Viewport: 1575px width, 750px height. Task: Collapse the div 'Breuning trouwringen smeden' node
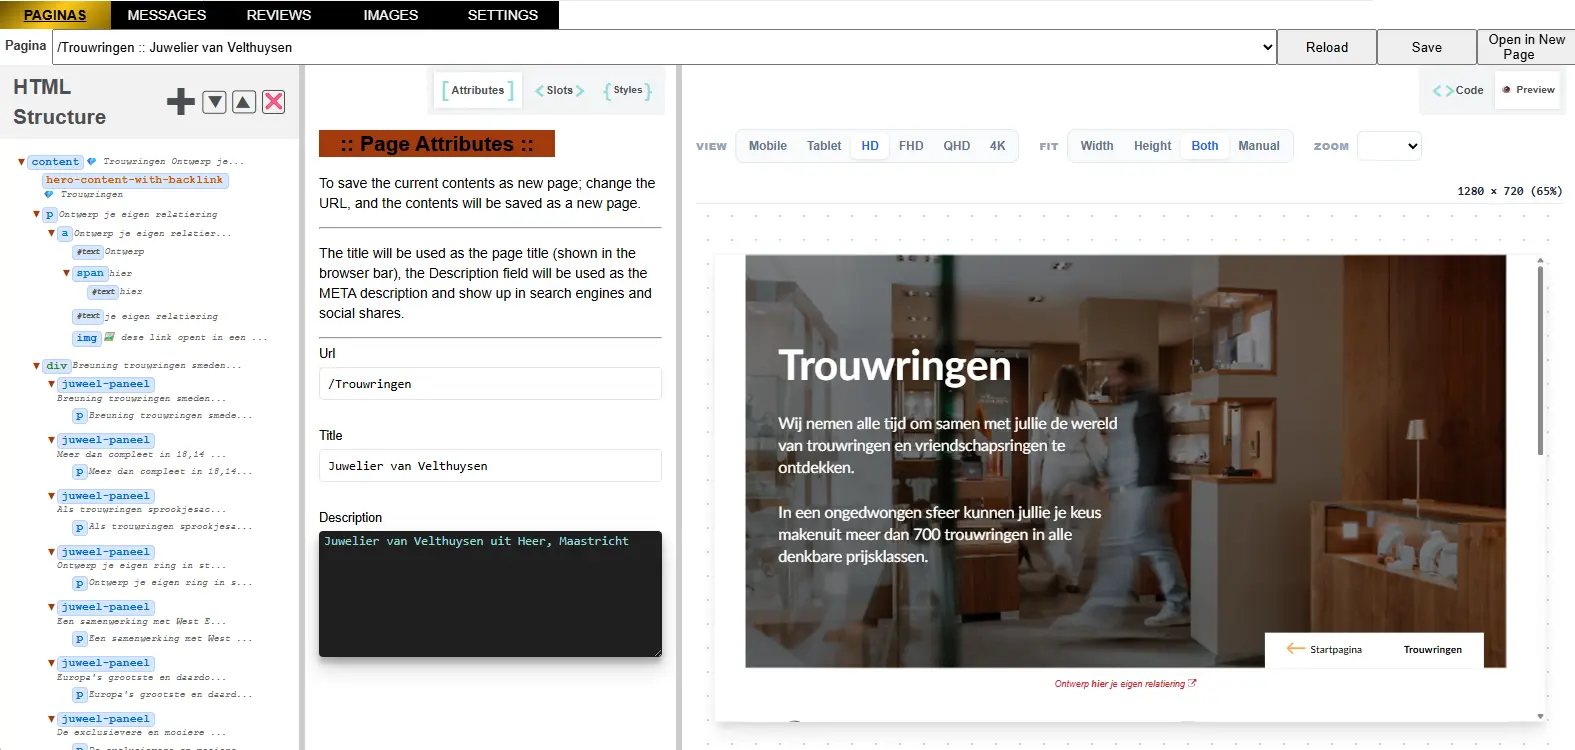tap(36, 366)
